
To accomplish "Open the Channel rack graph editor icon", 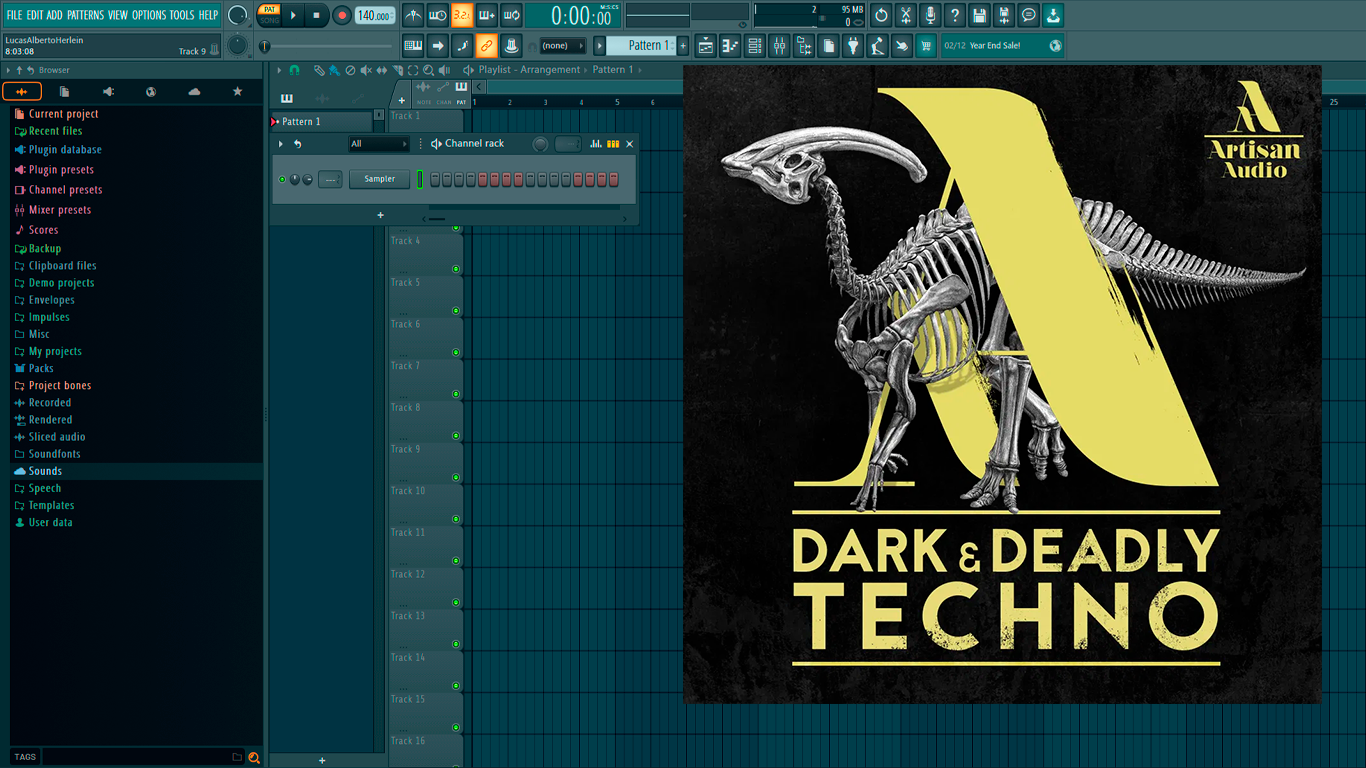I will [596, 144].
